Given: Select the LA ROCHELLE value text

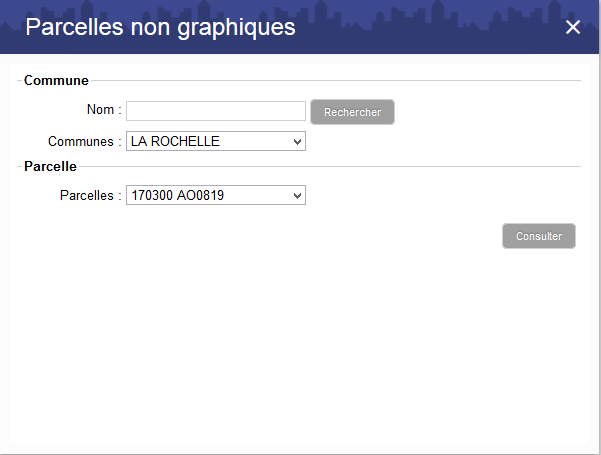Looking at the screenshot, I should click(175, 142).
